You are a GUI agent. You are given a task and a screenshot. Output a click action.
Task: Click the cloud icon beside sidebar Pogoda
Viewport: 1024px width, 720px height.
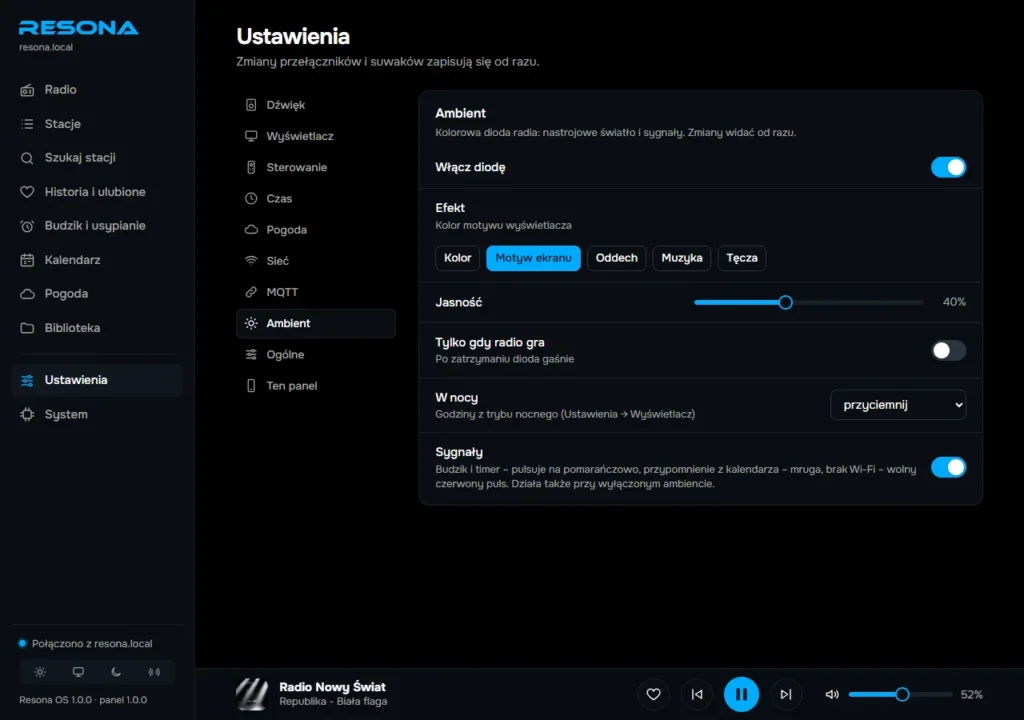27,294
